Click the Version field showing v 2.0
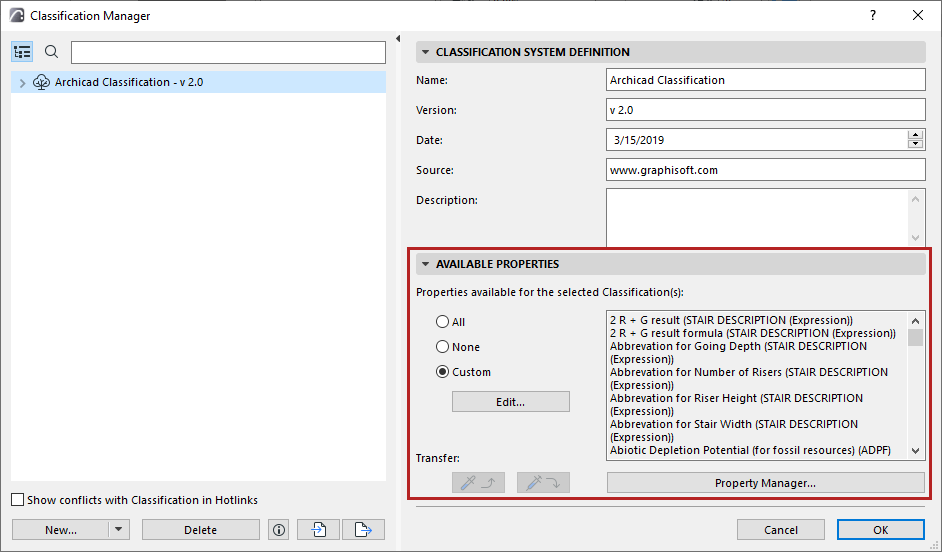Viewport: 942px width, 552px height. point(765,110)
